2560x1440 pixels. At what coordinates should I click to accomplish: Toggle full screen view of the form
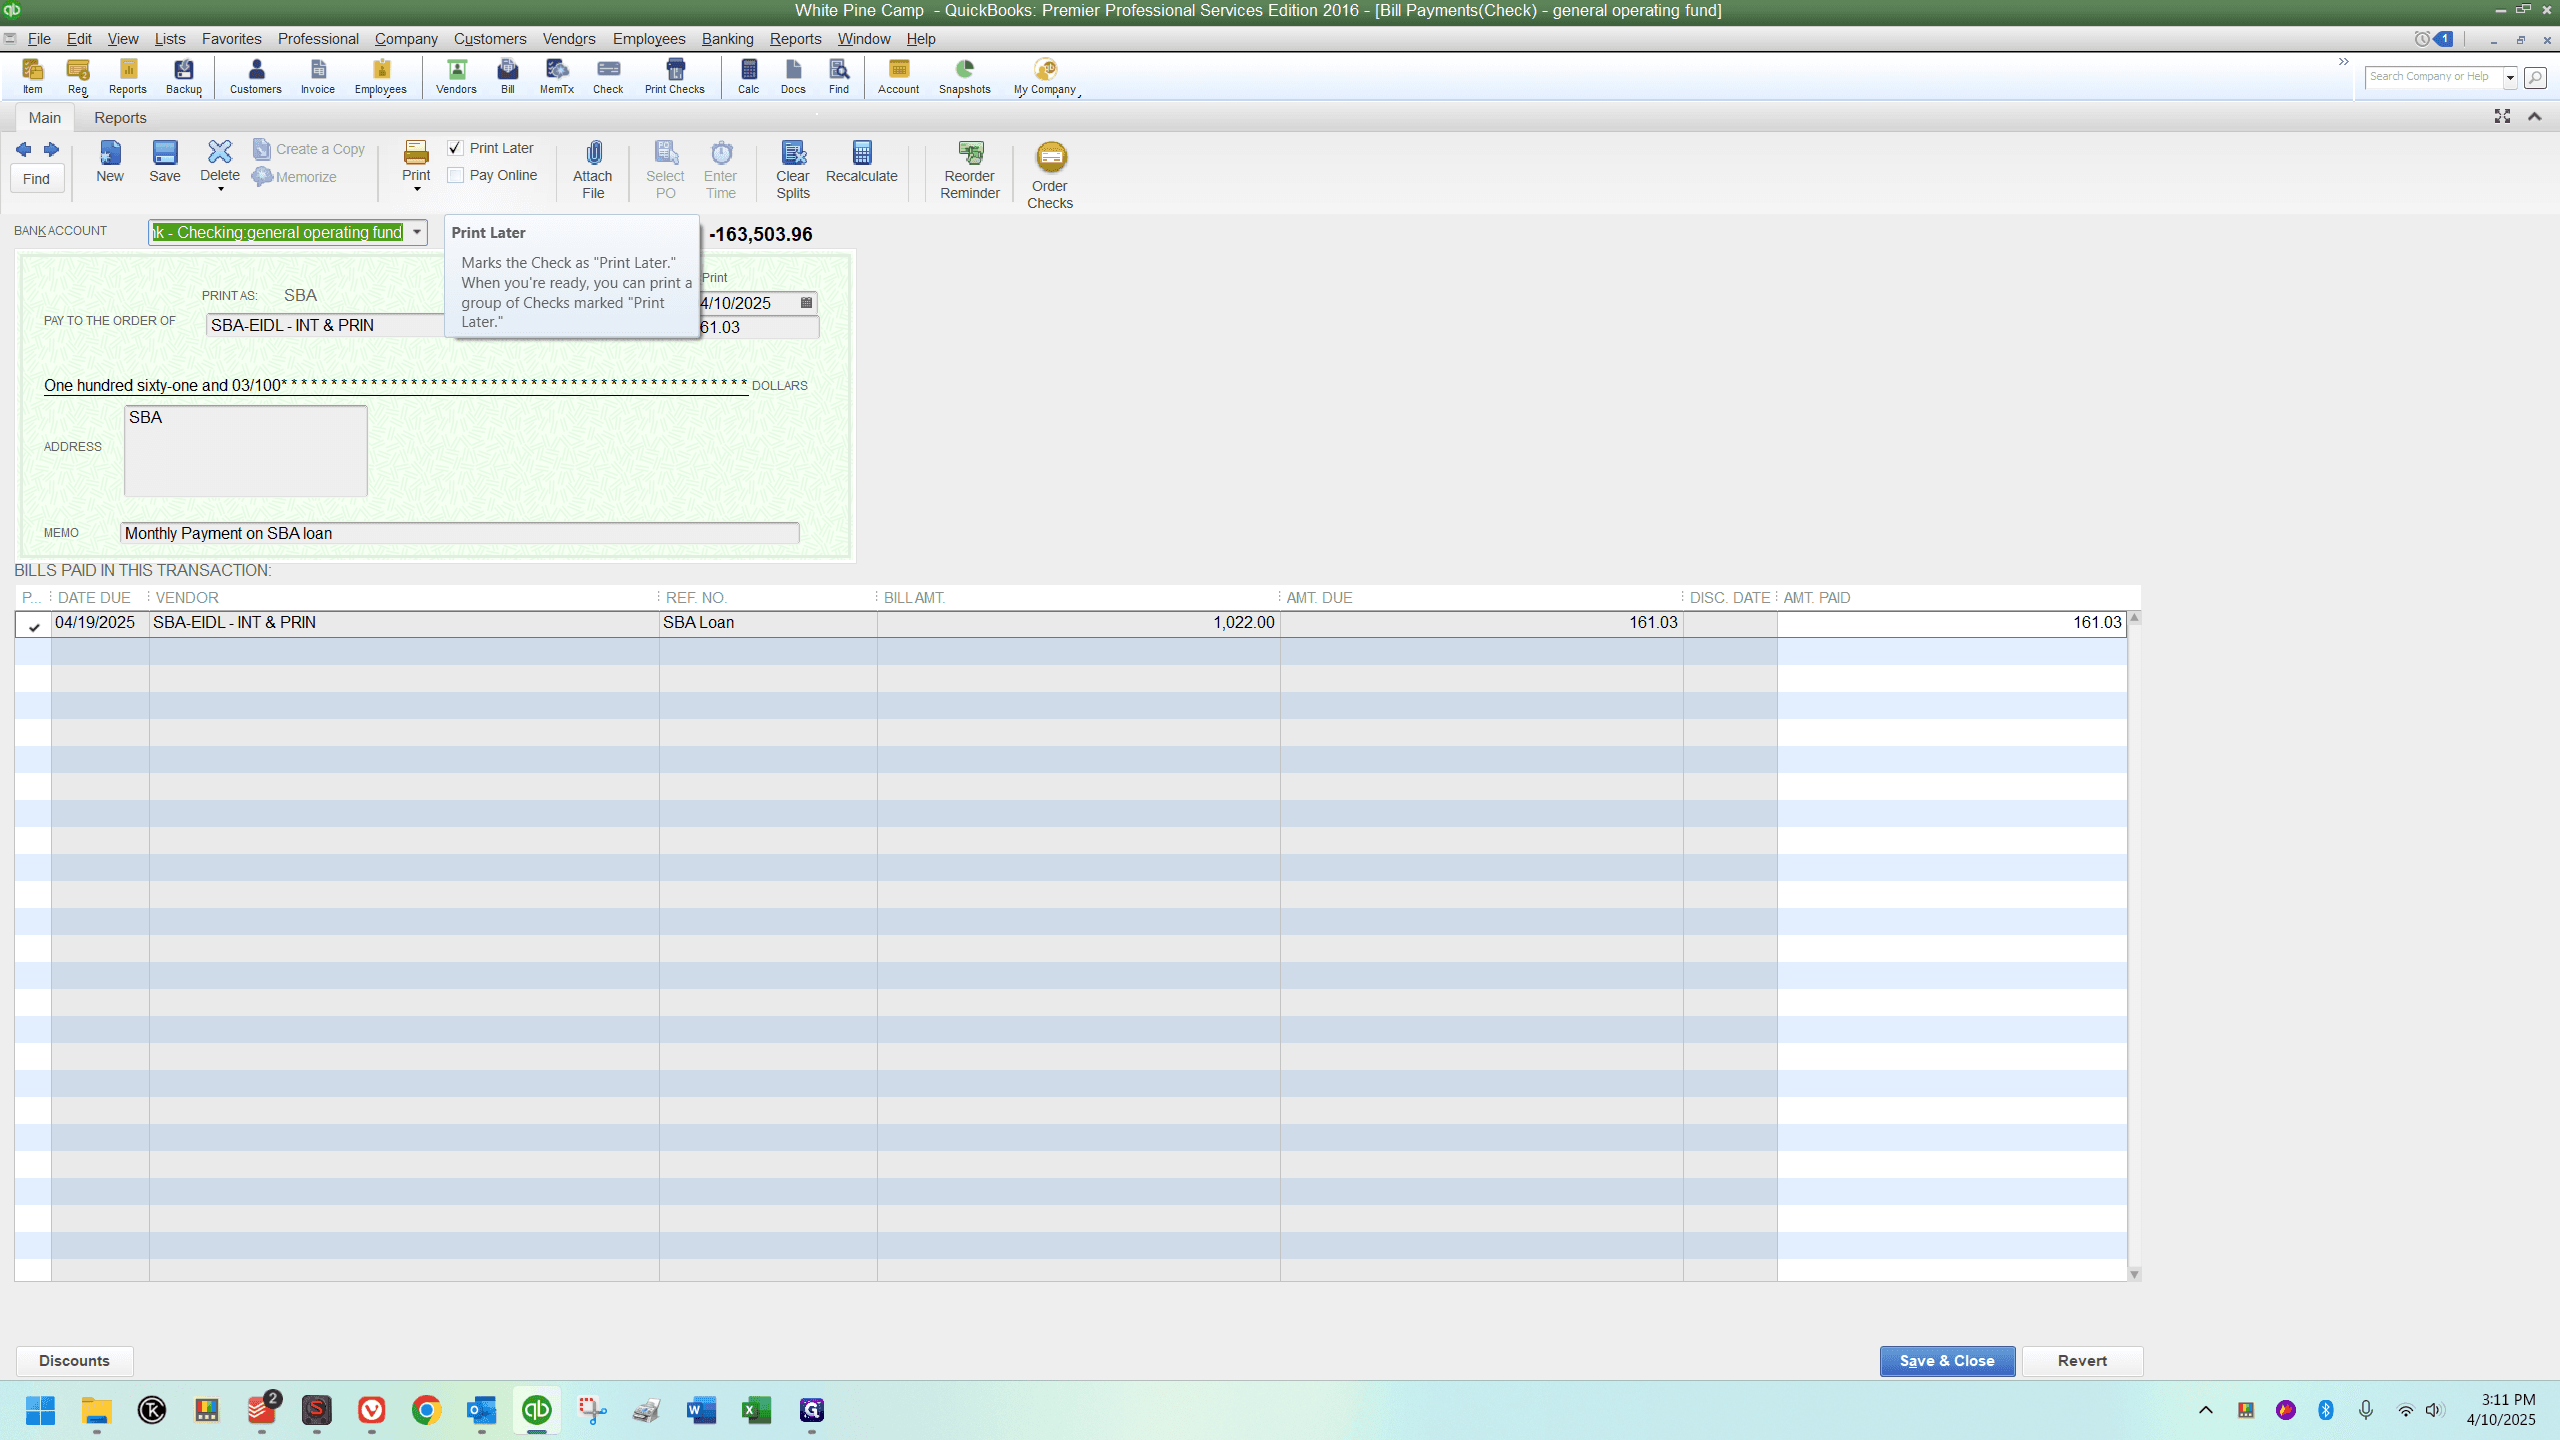(2502, 117)
